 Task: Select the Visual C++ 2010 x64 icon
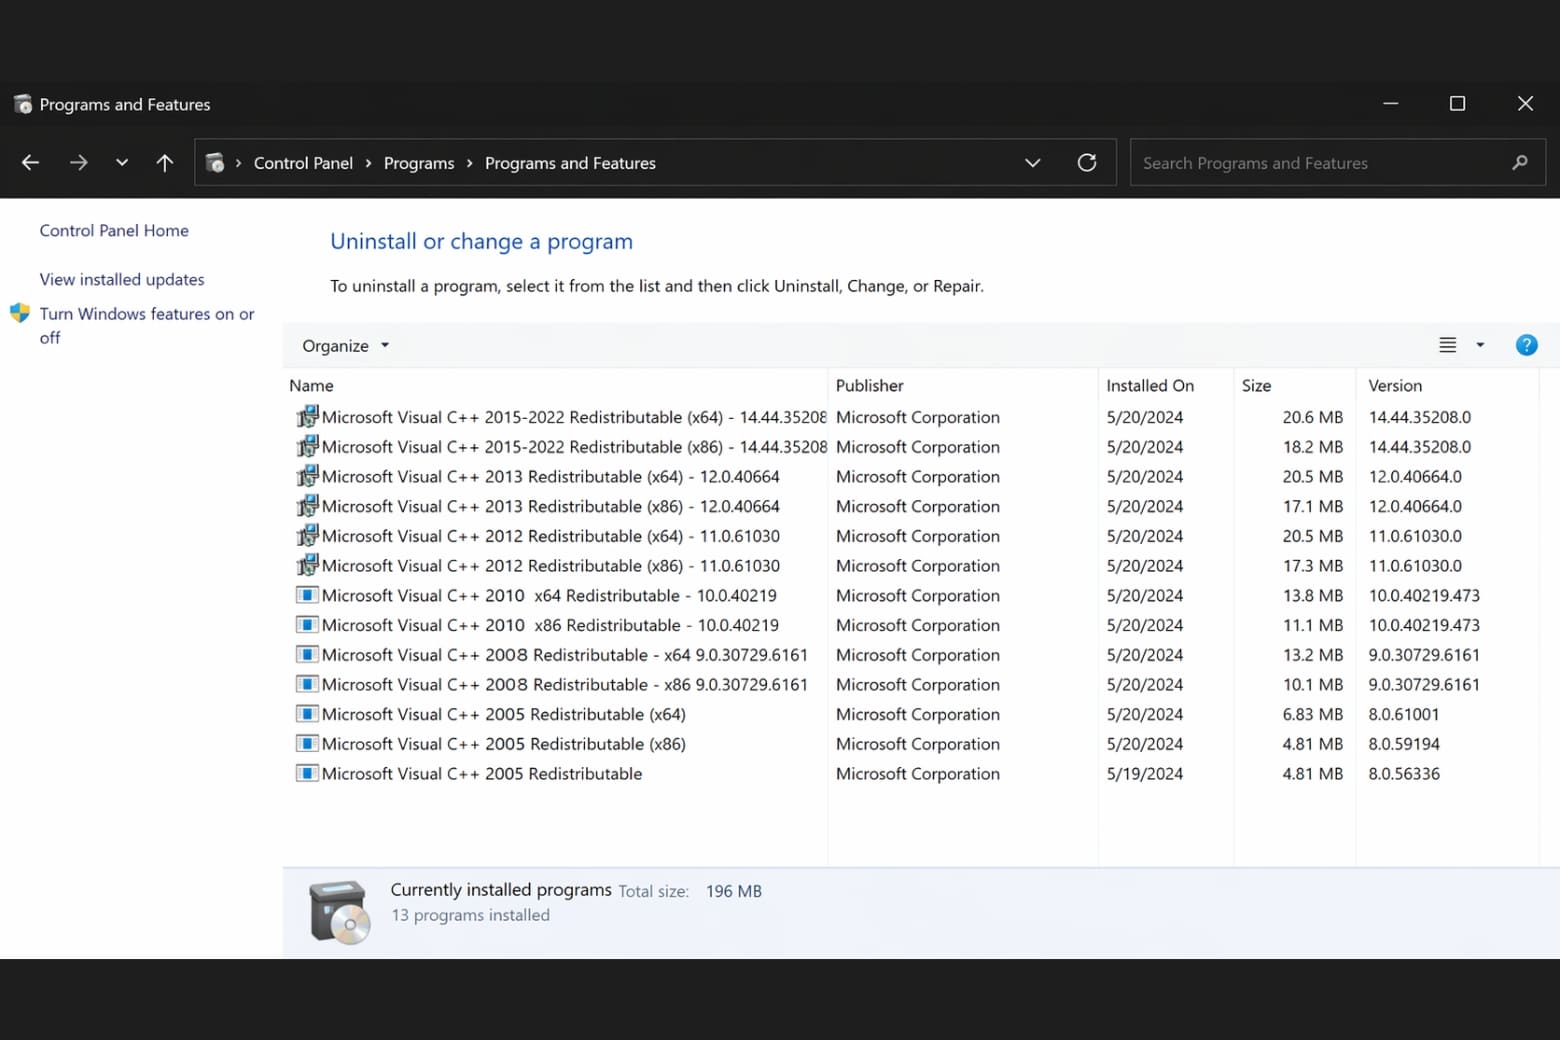pos(307,595)
